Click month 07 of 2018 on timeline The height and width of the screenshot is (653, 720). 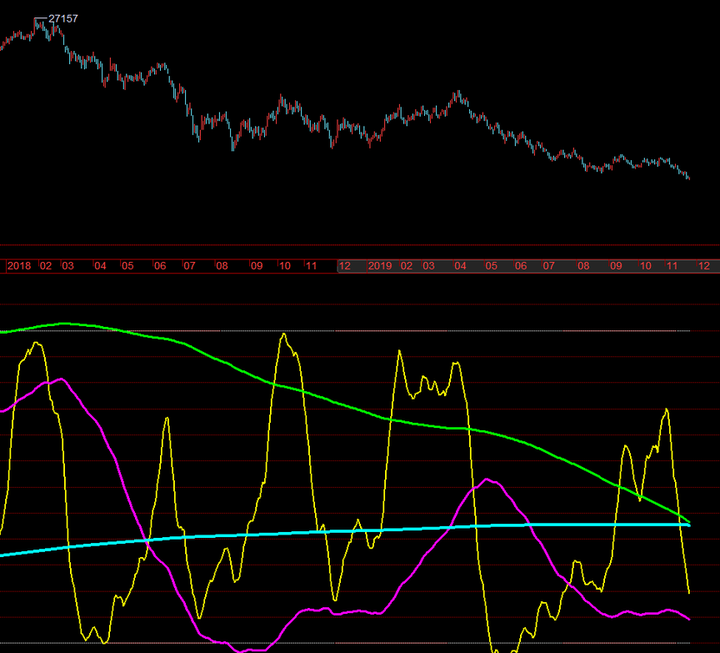189,266
